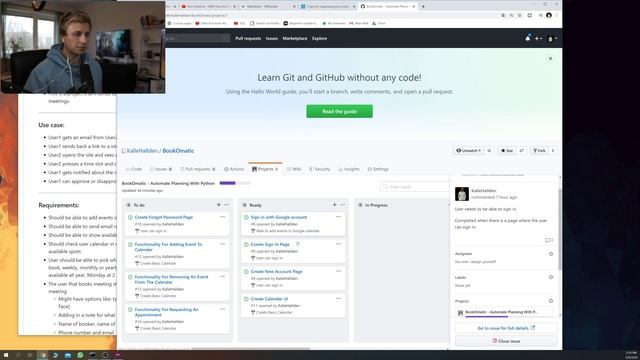Switch to the Actions tab
640x360 pixels.
[x=234, y=169]
